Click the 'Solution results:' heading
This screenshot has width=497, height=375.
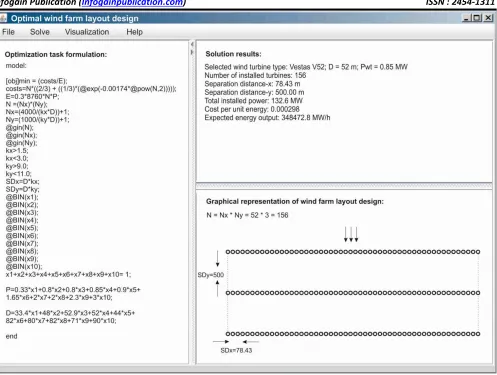[233, 54]
